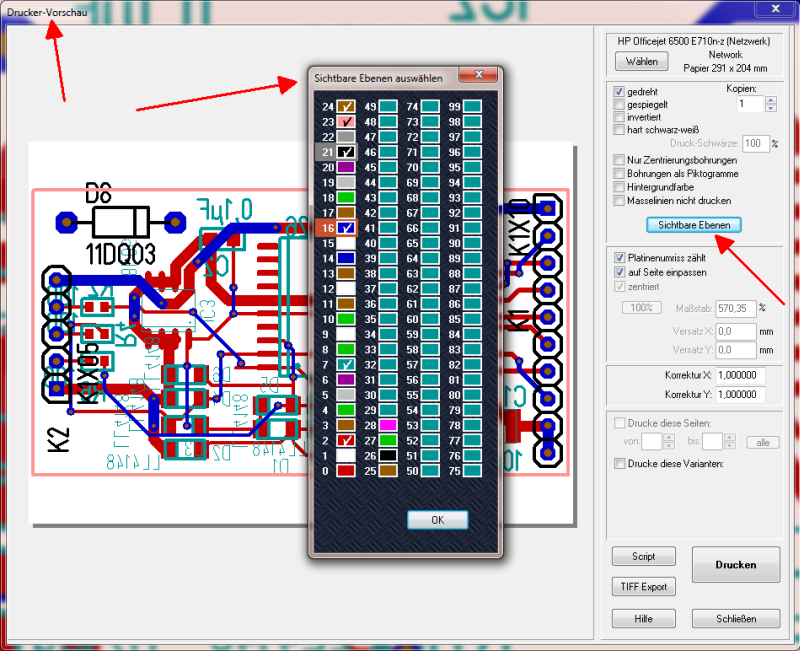Image resolution: width=800 pixels, height=651 pixels.
Task: Enable the gespiegelt checkbox
Action: coord(619,104)
